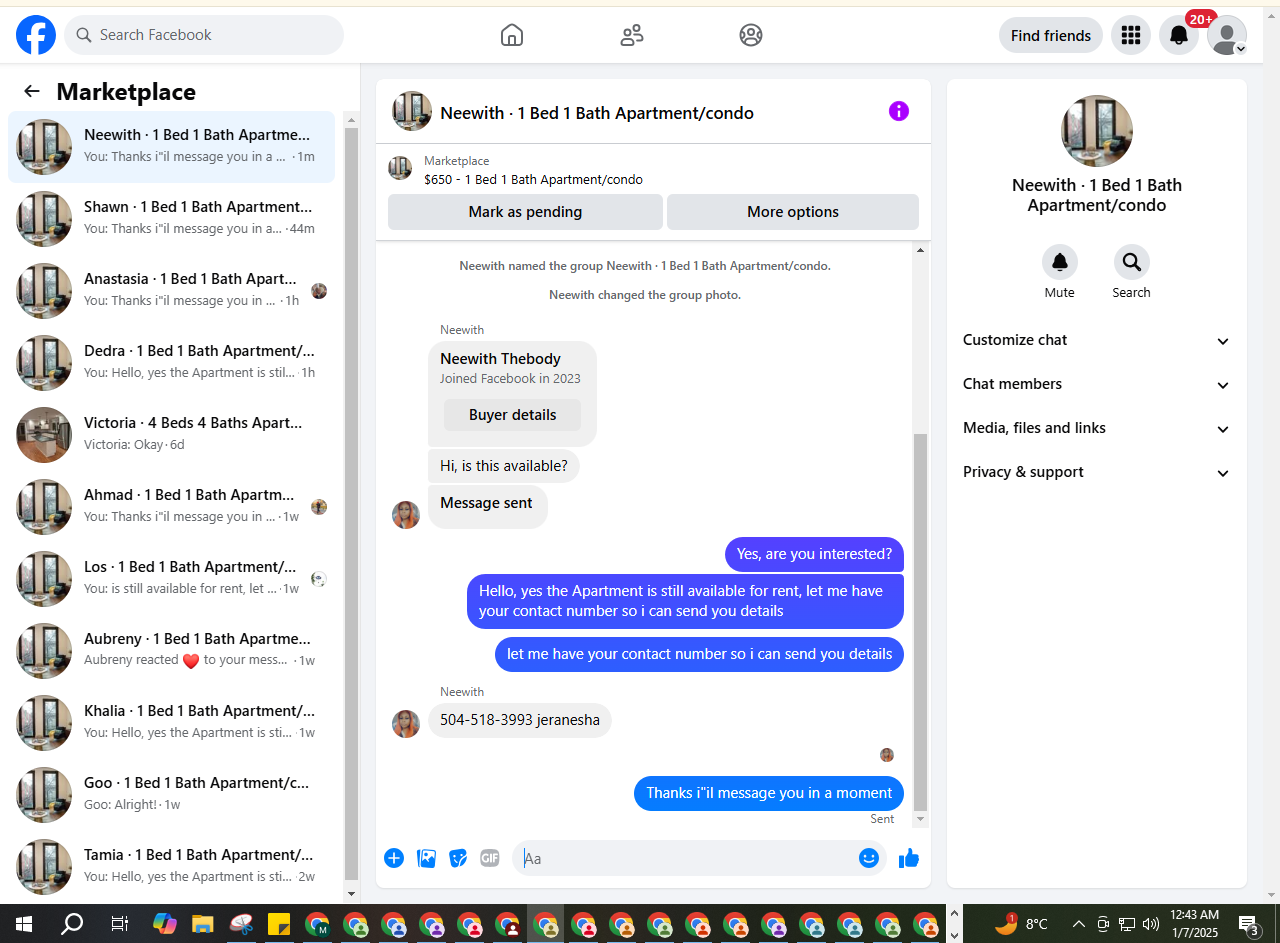The width and height of the screenshot is (1280, 943).
Task: Open Windows Start menu
Action: click(x=24, y=924)
